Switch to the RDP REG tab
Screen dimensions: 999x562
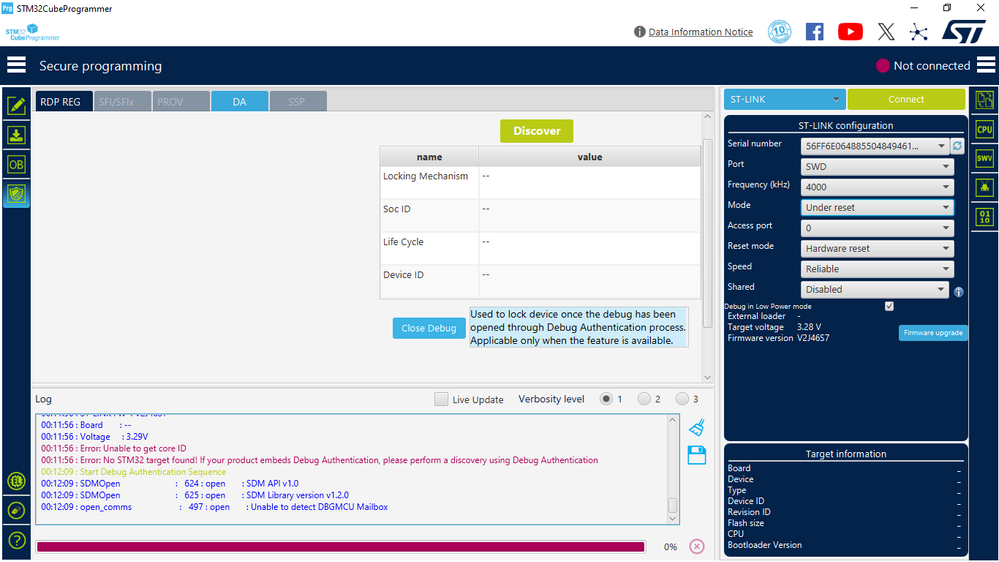pos(64,101)
